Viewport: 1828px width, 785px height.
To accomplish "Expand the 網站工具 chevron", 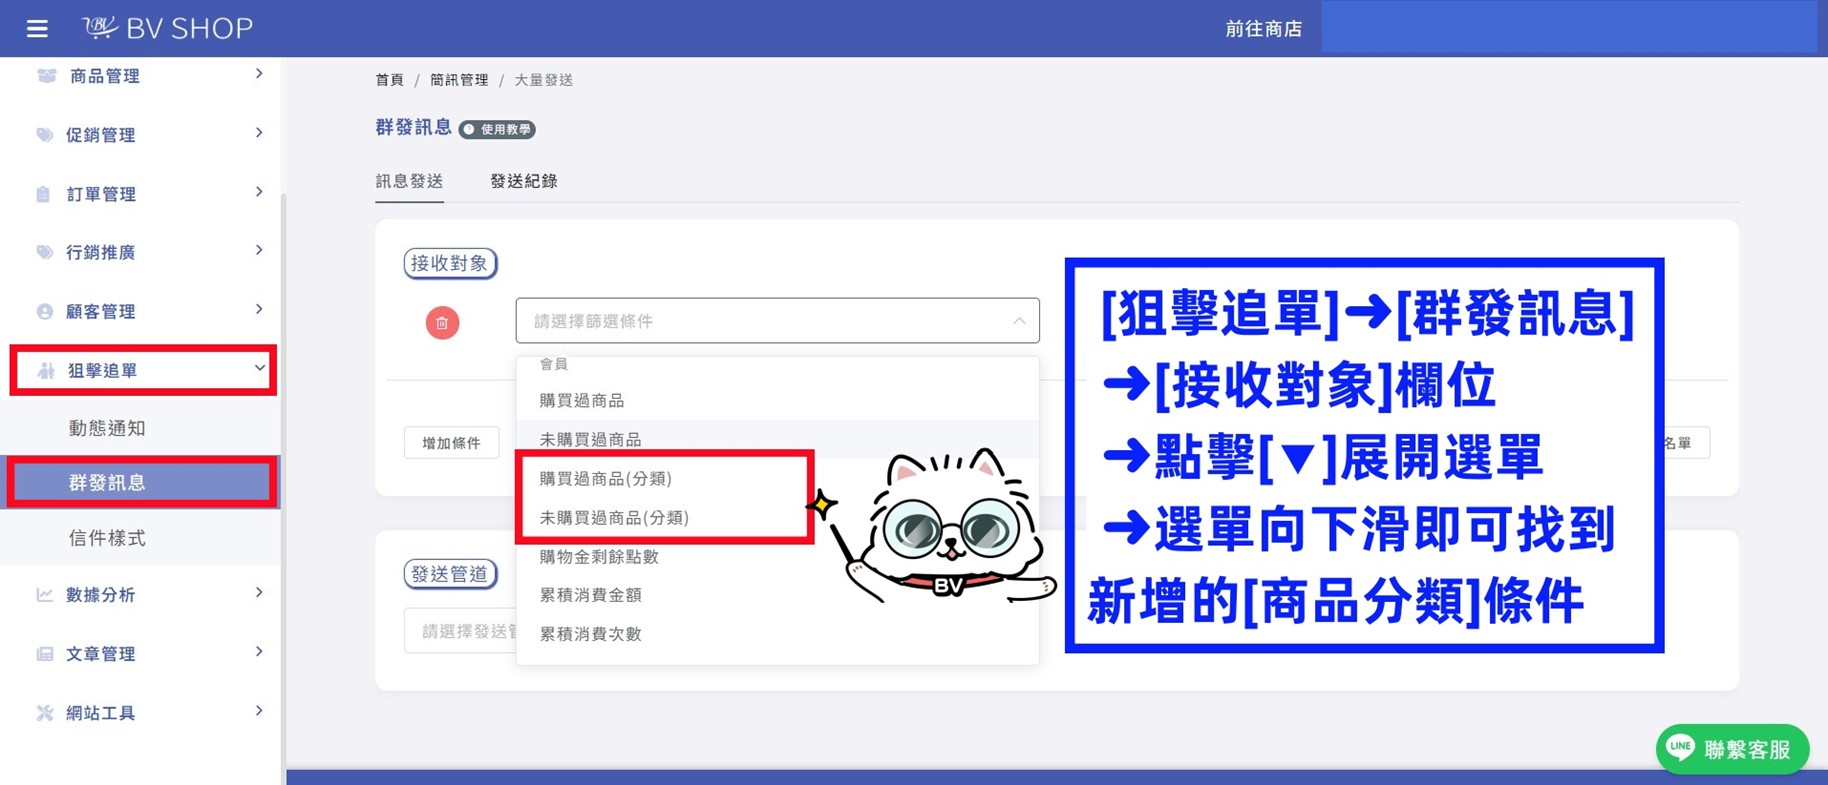I will (x=259, y=711).
